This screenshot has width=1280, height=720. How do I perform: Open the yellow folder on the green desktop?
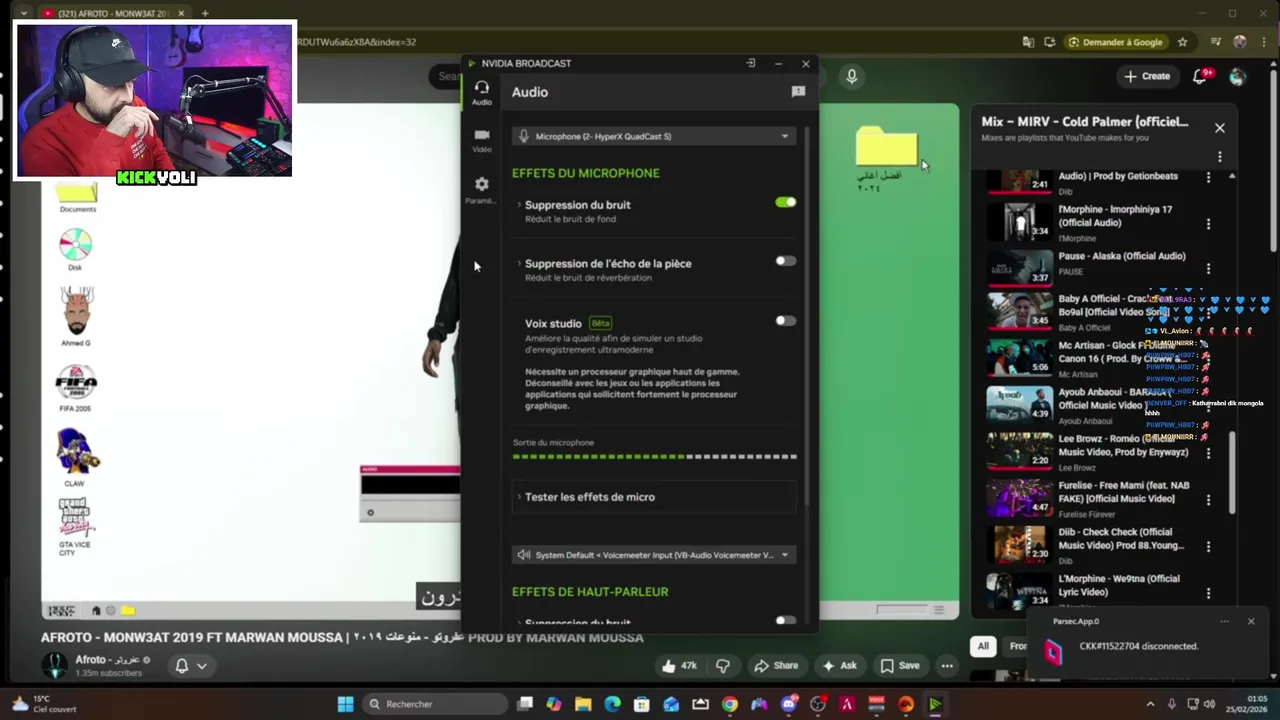click(x=886, y=158)
